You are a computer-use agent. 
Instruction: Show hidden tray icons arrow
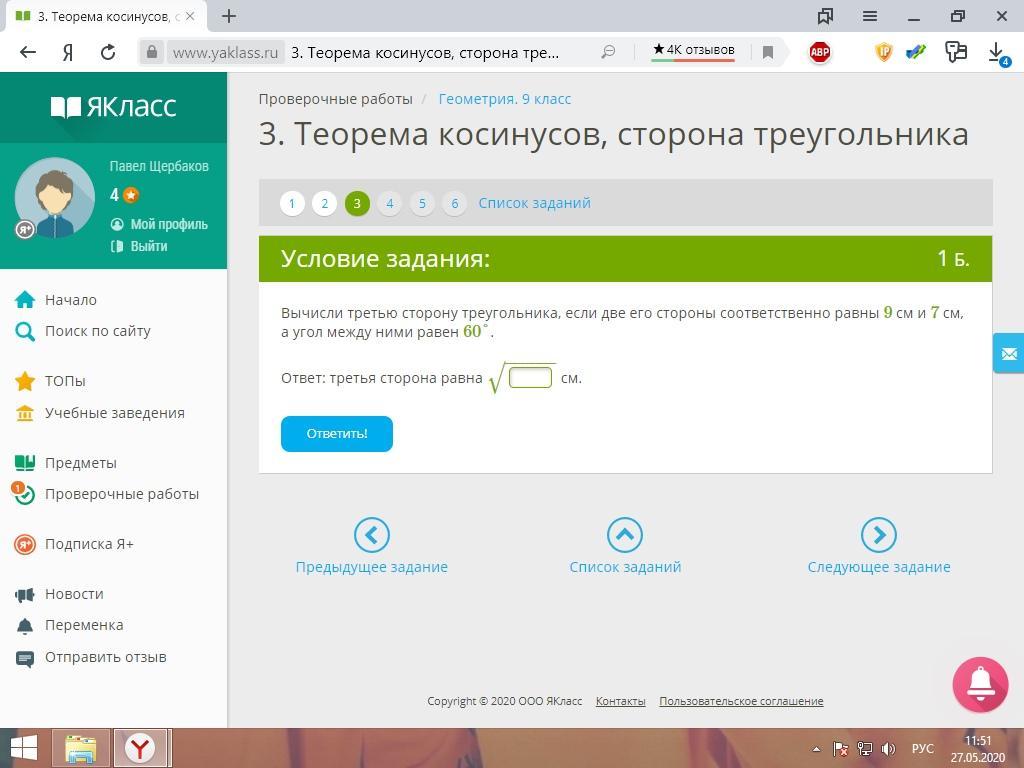coord(816,749)
